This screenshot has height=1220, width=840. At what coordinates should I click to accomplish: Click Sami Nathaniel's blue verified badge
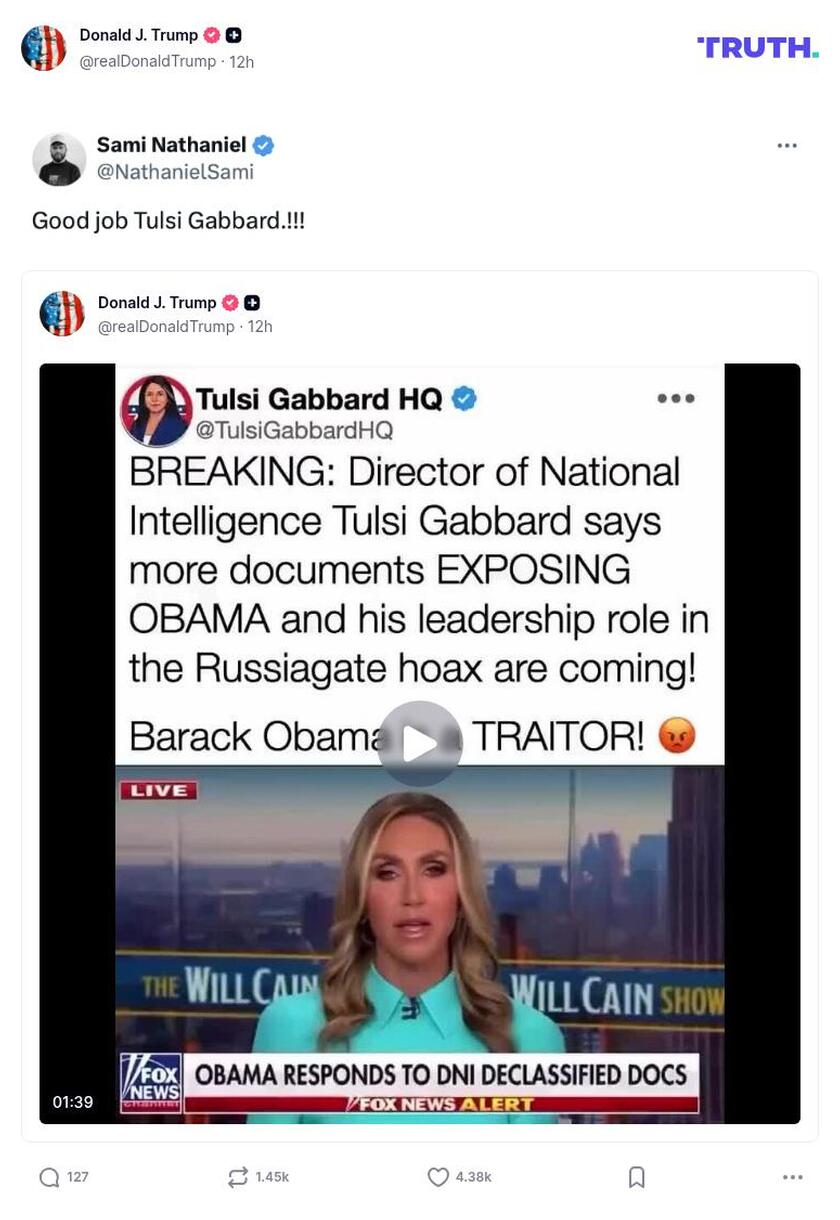tap(263, 145)
